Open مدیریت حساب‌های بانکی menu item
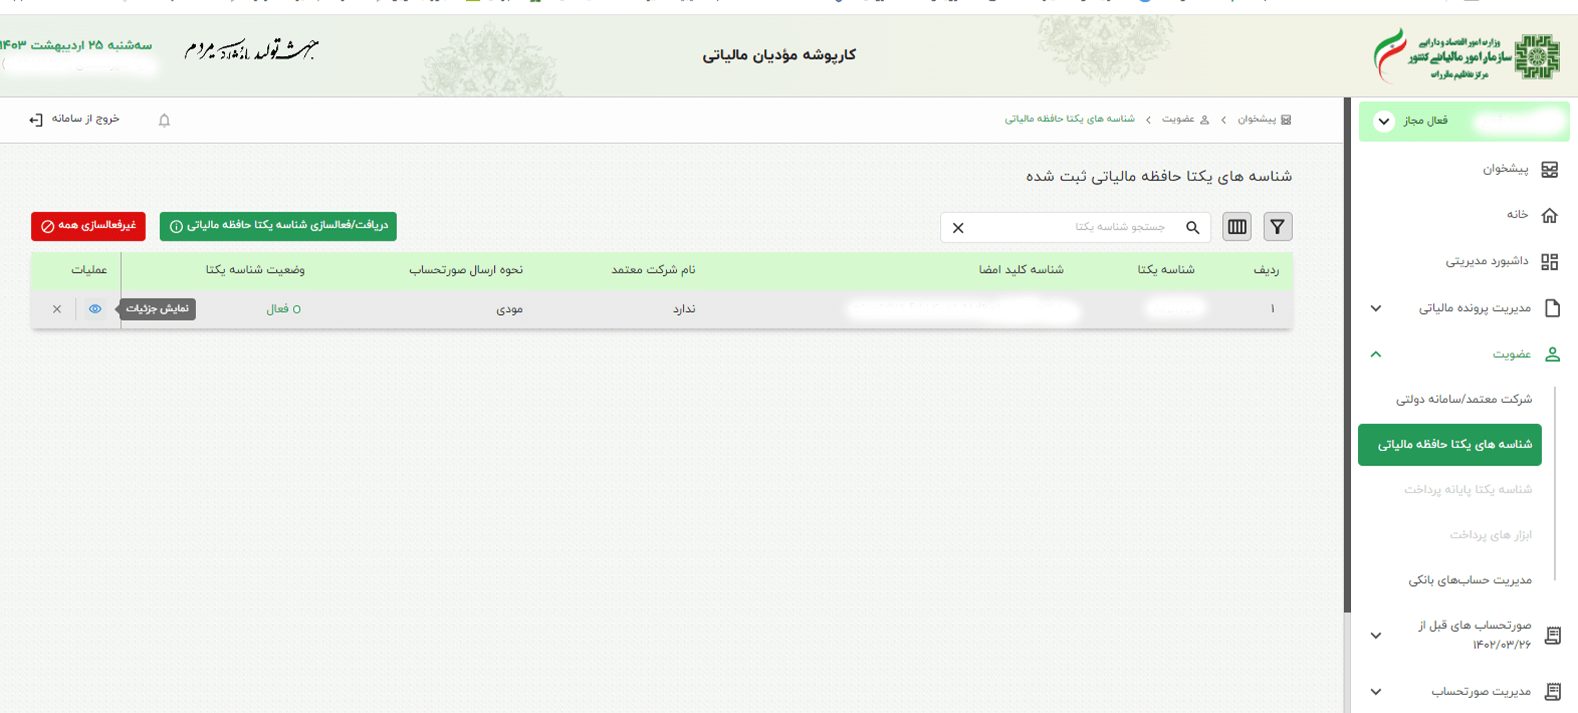Screen dimensions: 1578x713 (x=1469, y=580)
